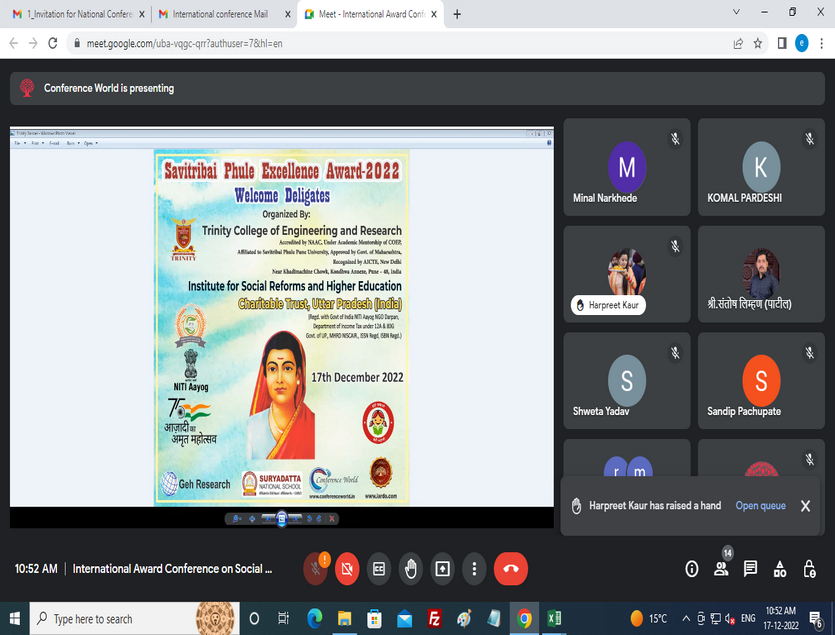Show hidden system tray icons

coord(686,618)
